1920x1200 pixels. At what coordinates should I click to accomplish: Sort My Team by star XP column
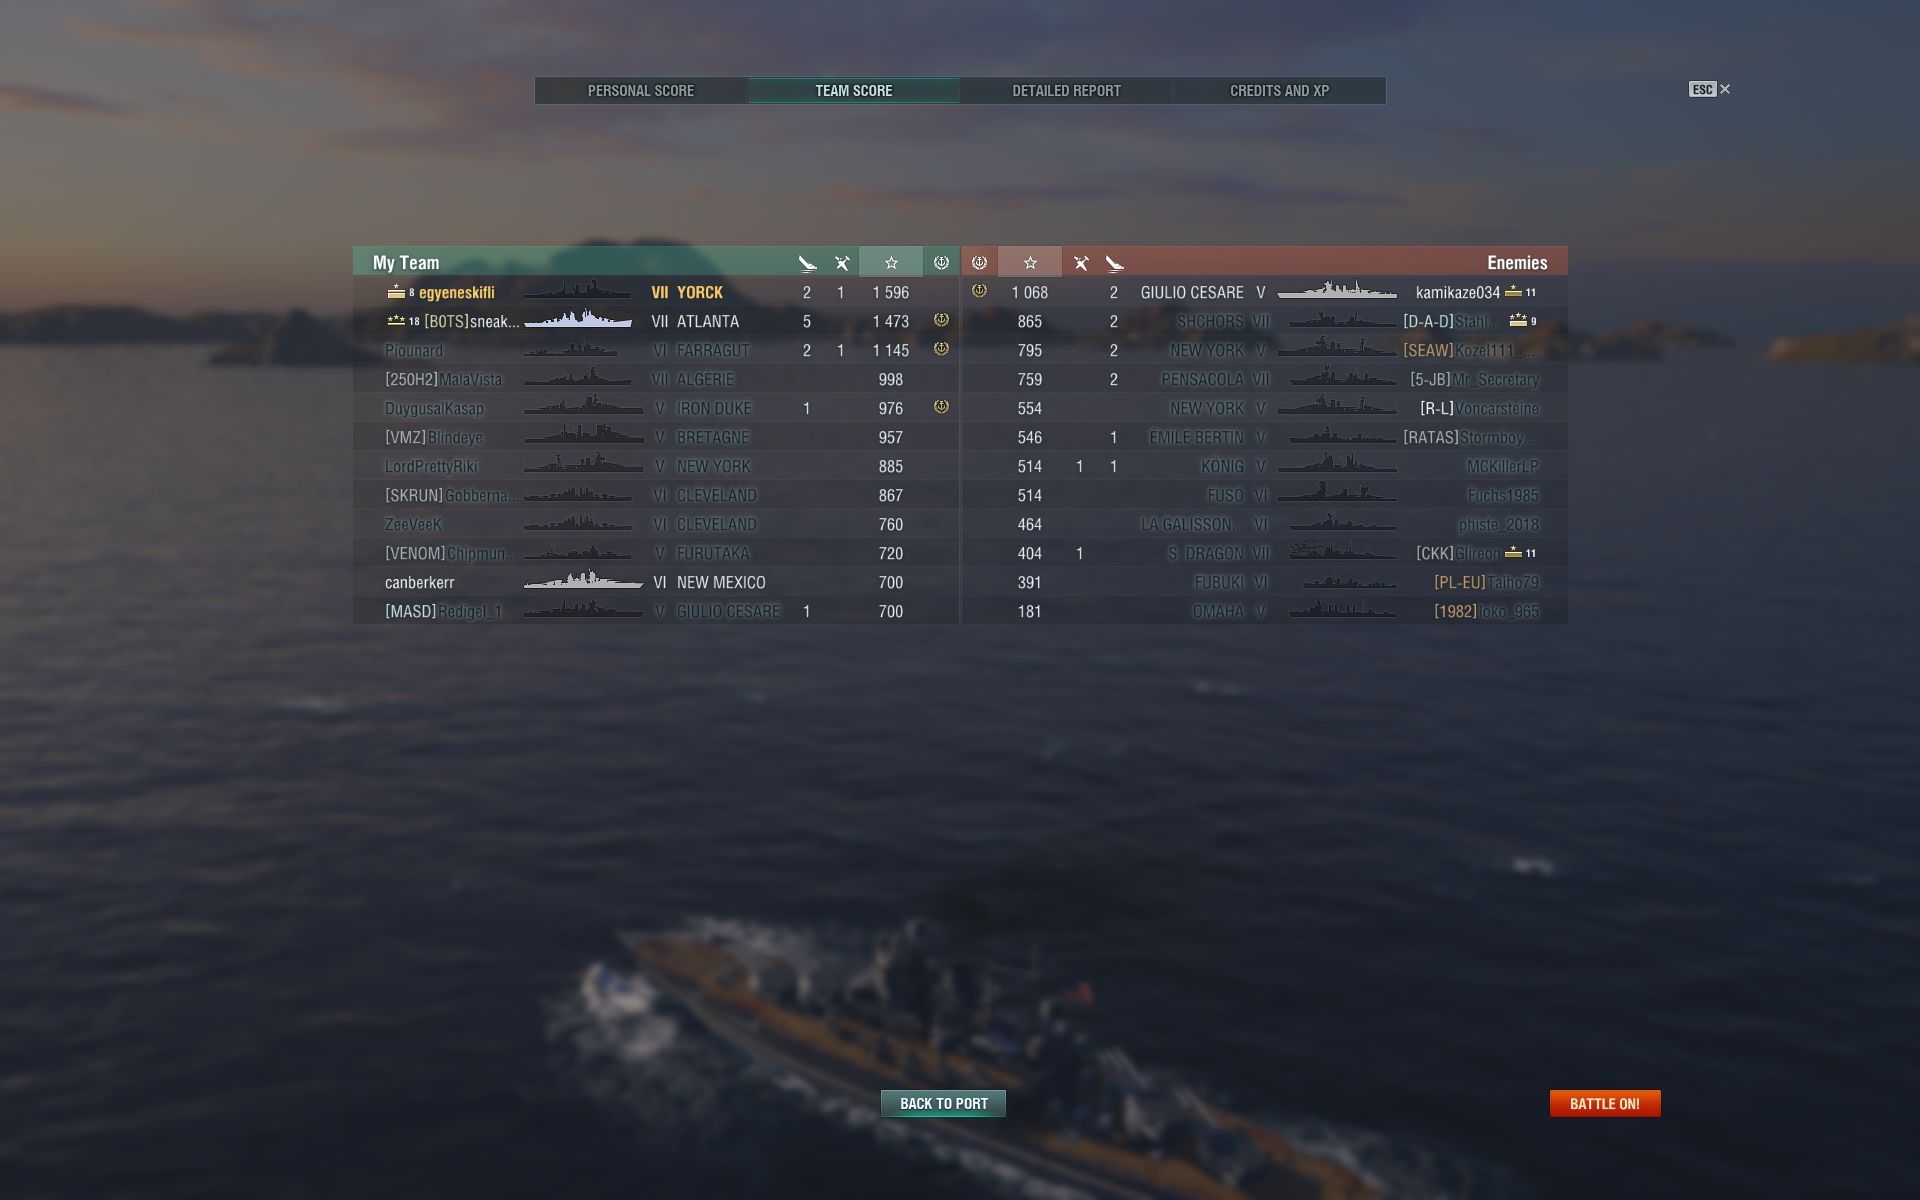tap(890, 262)
